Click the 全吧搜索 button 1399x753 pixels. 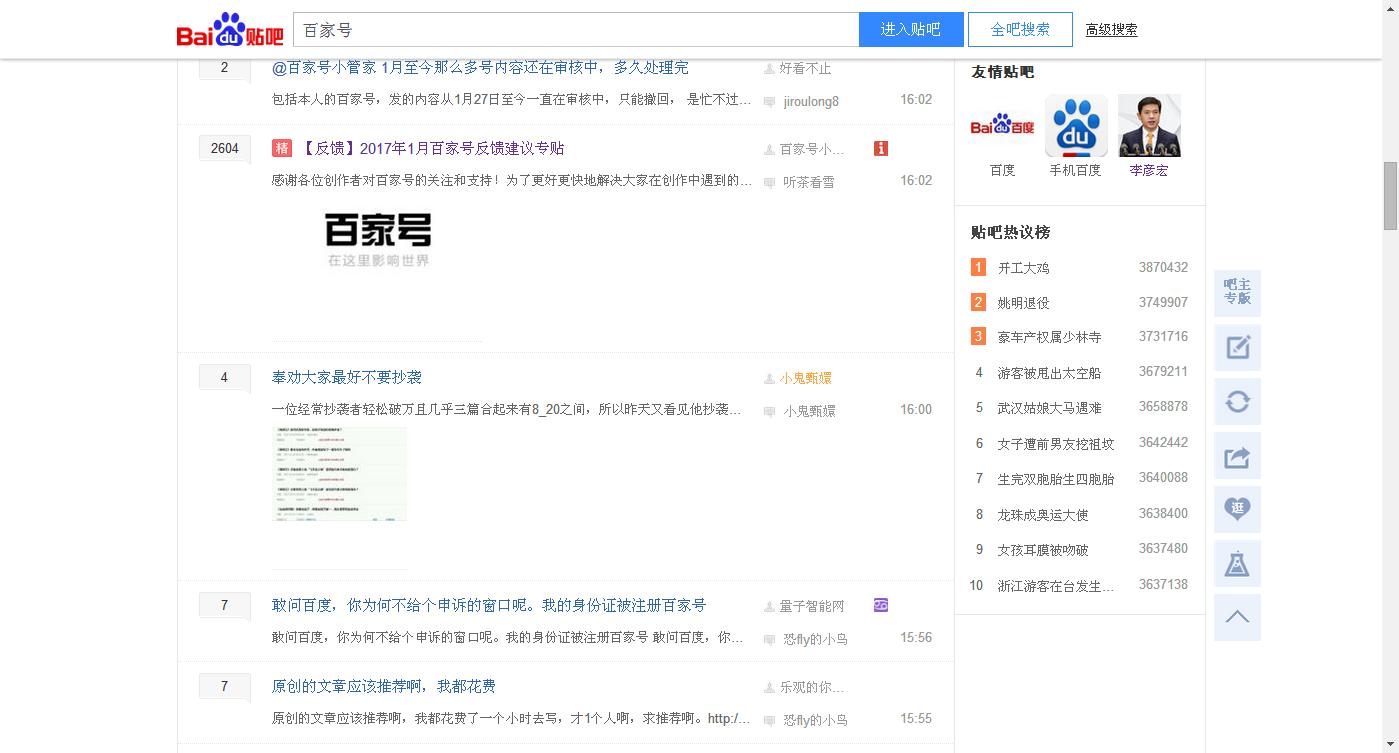tap(1020, 29)
